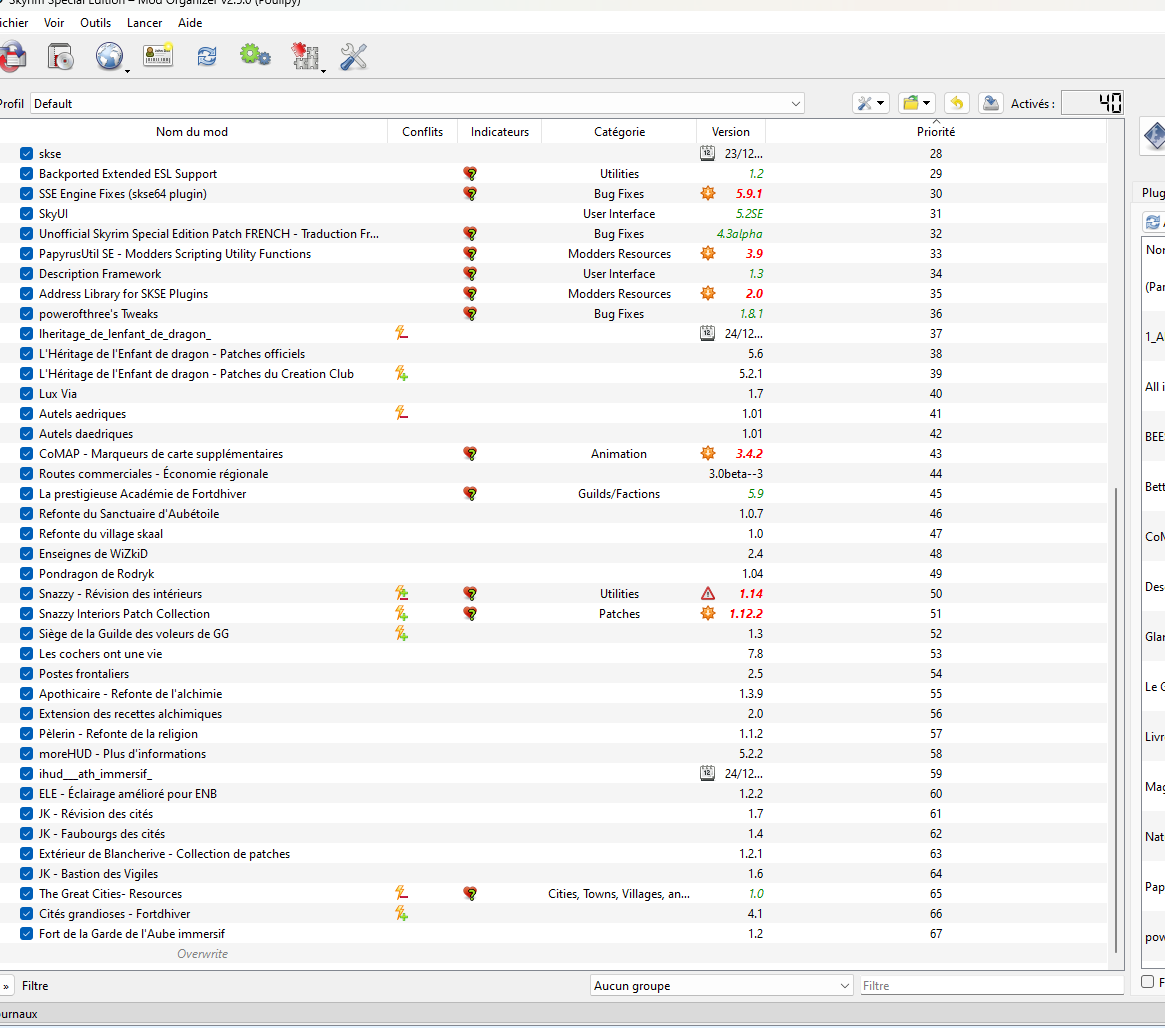Click the conflict icon for Siège de la Guilde des voleurs
The image size is (1165, 1028).
click(401, 634)
